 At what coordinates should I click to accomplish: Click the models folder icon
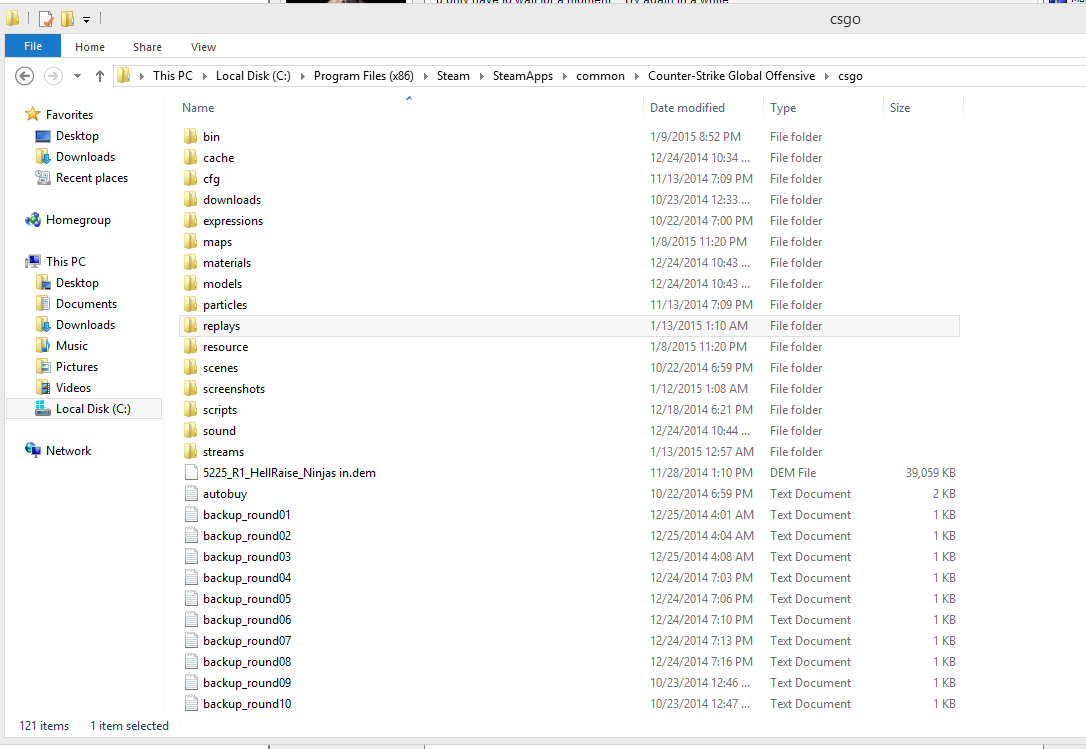point(190,283)
